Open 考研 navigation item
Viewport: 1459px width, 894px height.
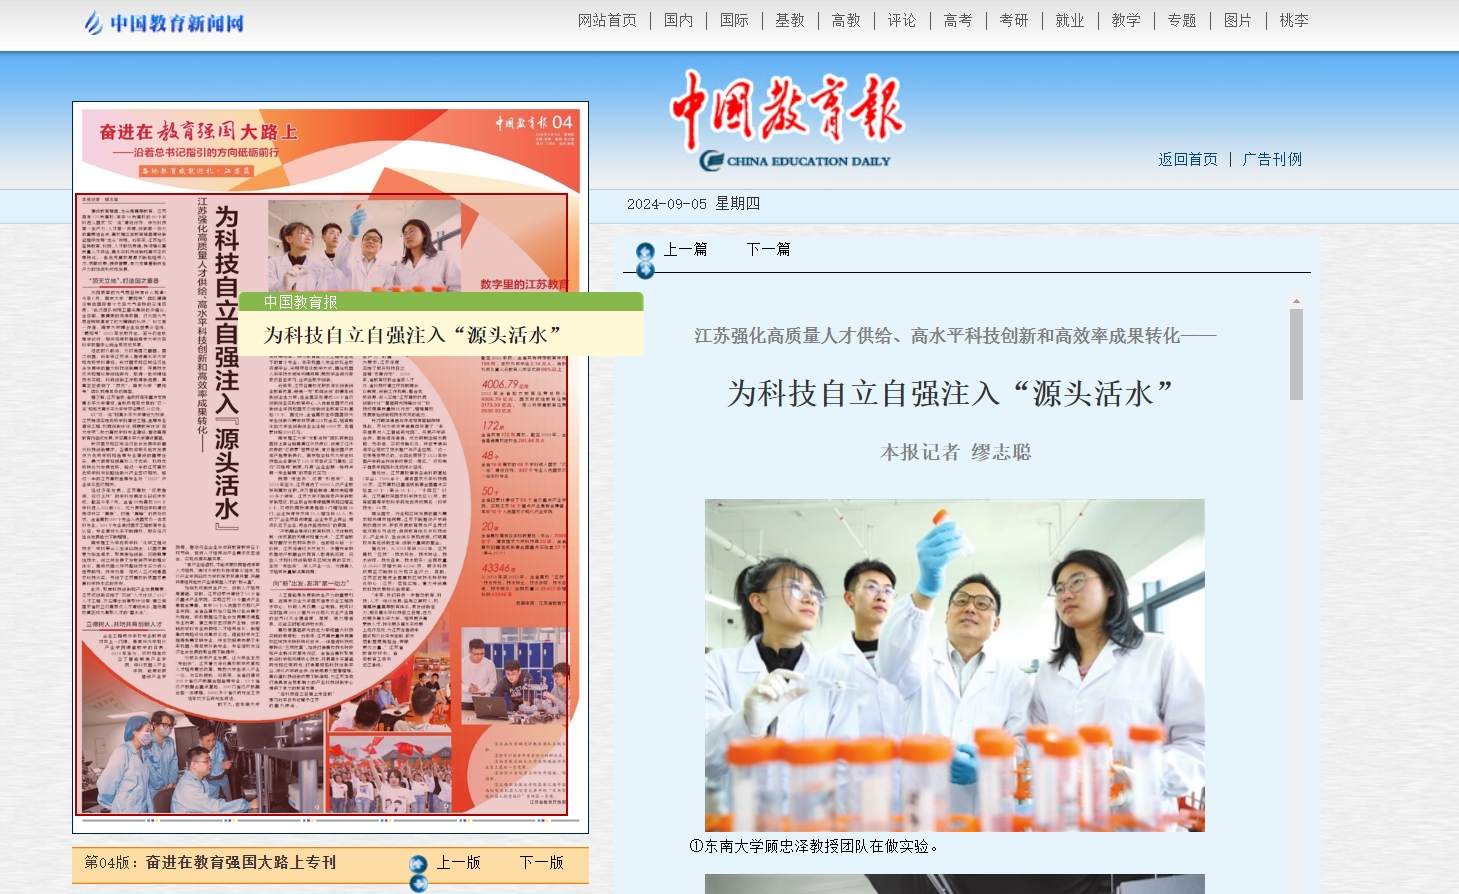(1014, 20)
